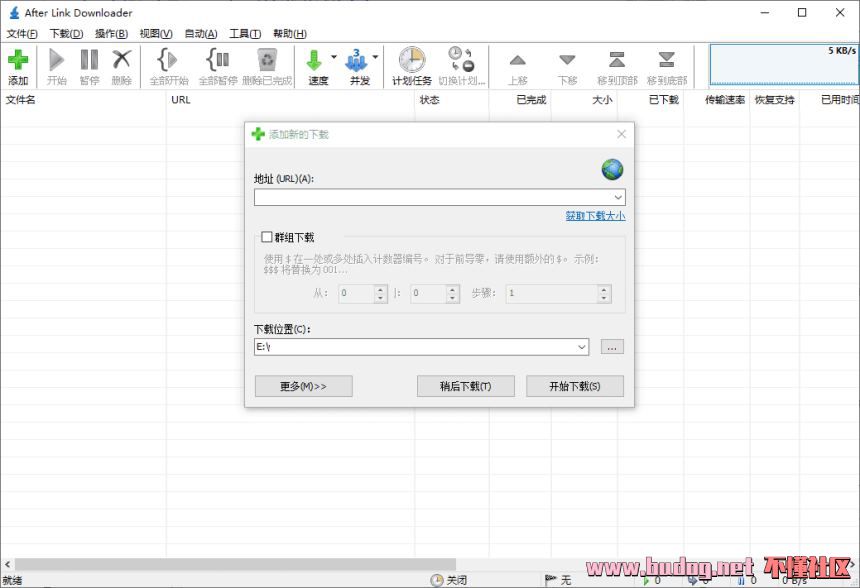Click the green plus Add (添加) toolbar icon
Viewport: 860px width, 588px height.
18,61
